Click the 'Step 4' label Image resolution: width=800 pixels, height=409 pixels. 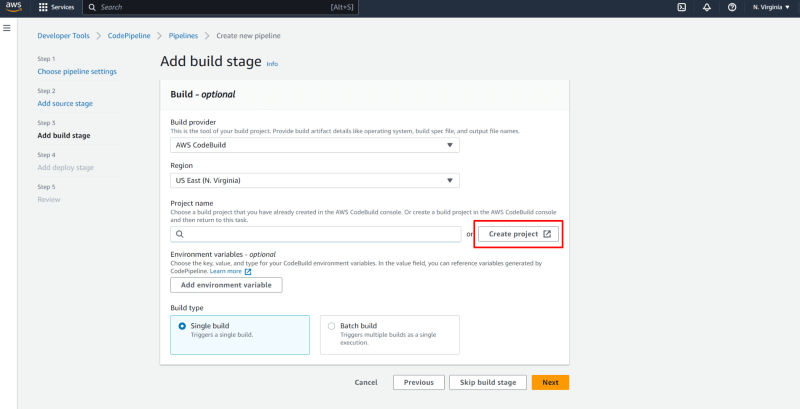(46, 155)
